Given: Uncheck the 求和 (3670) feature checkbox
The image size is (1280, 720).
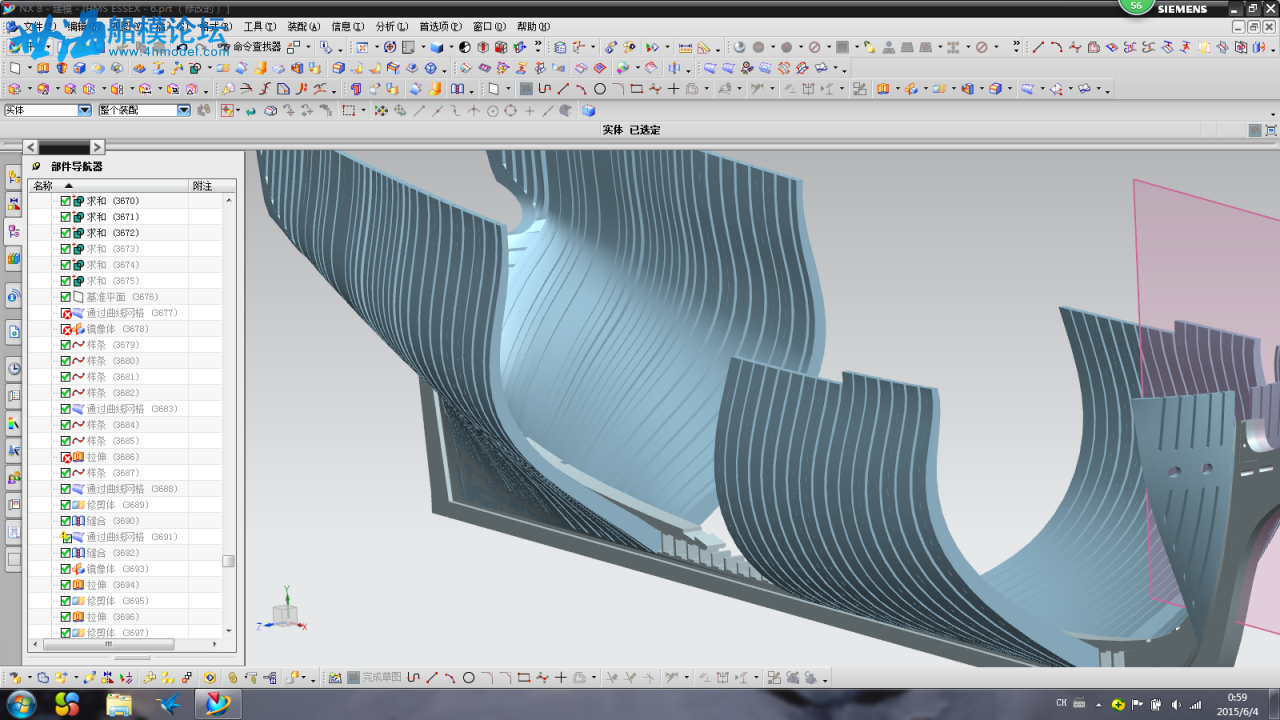Looking at the screenshot, I should pos(66,201).
